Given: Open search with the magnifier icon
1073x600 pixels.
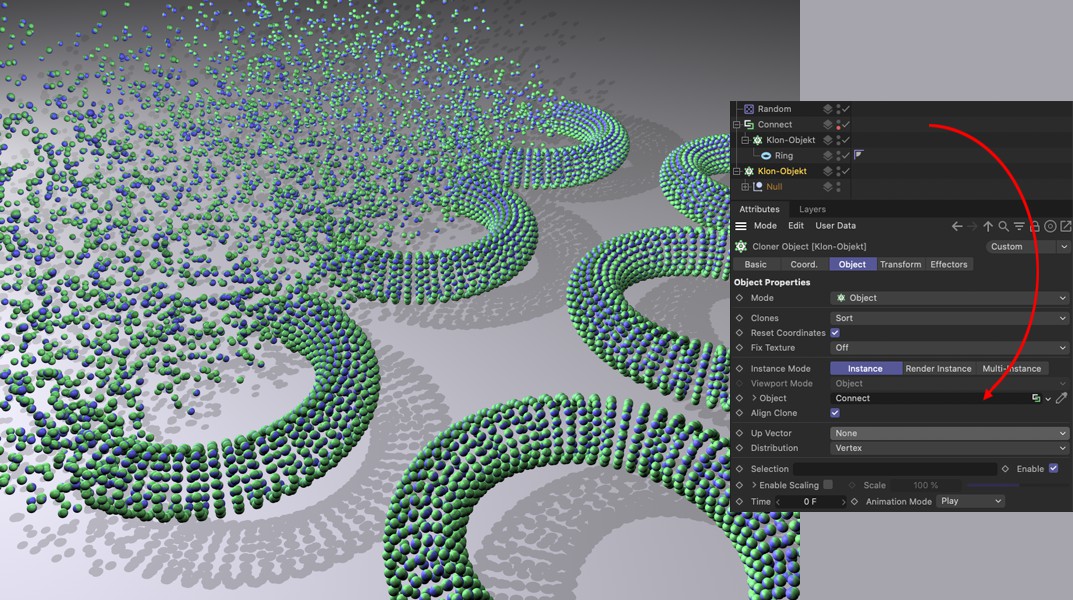Looking at the screenshot, I should coord(1003,227).
